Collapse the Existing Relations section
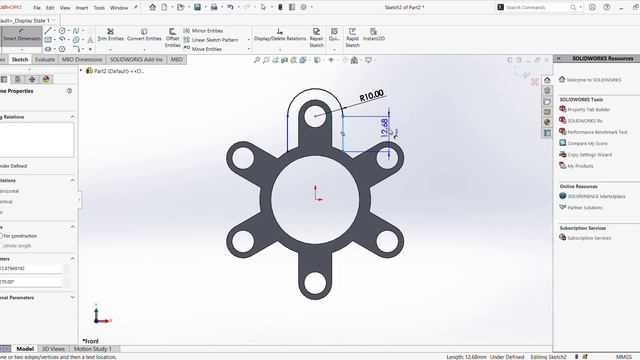 point(72,117)
